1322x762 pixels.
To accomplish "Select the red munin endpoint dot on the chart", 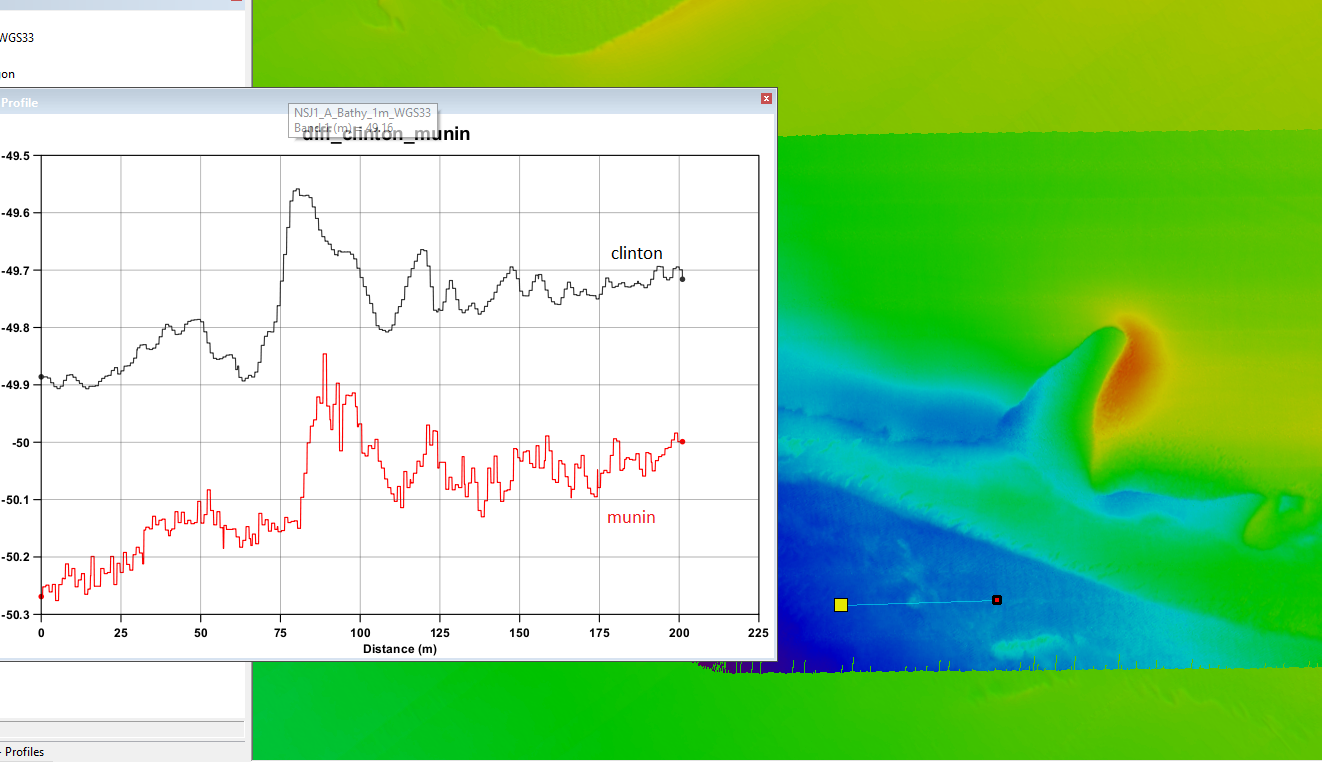I will coord(682,439).
